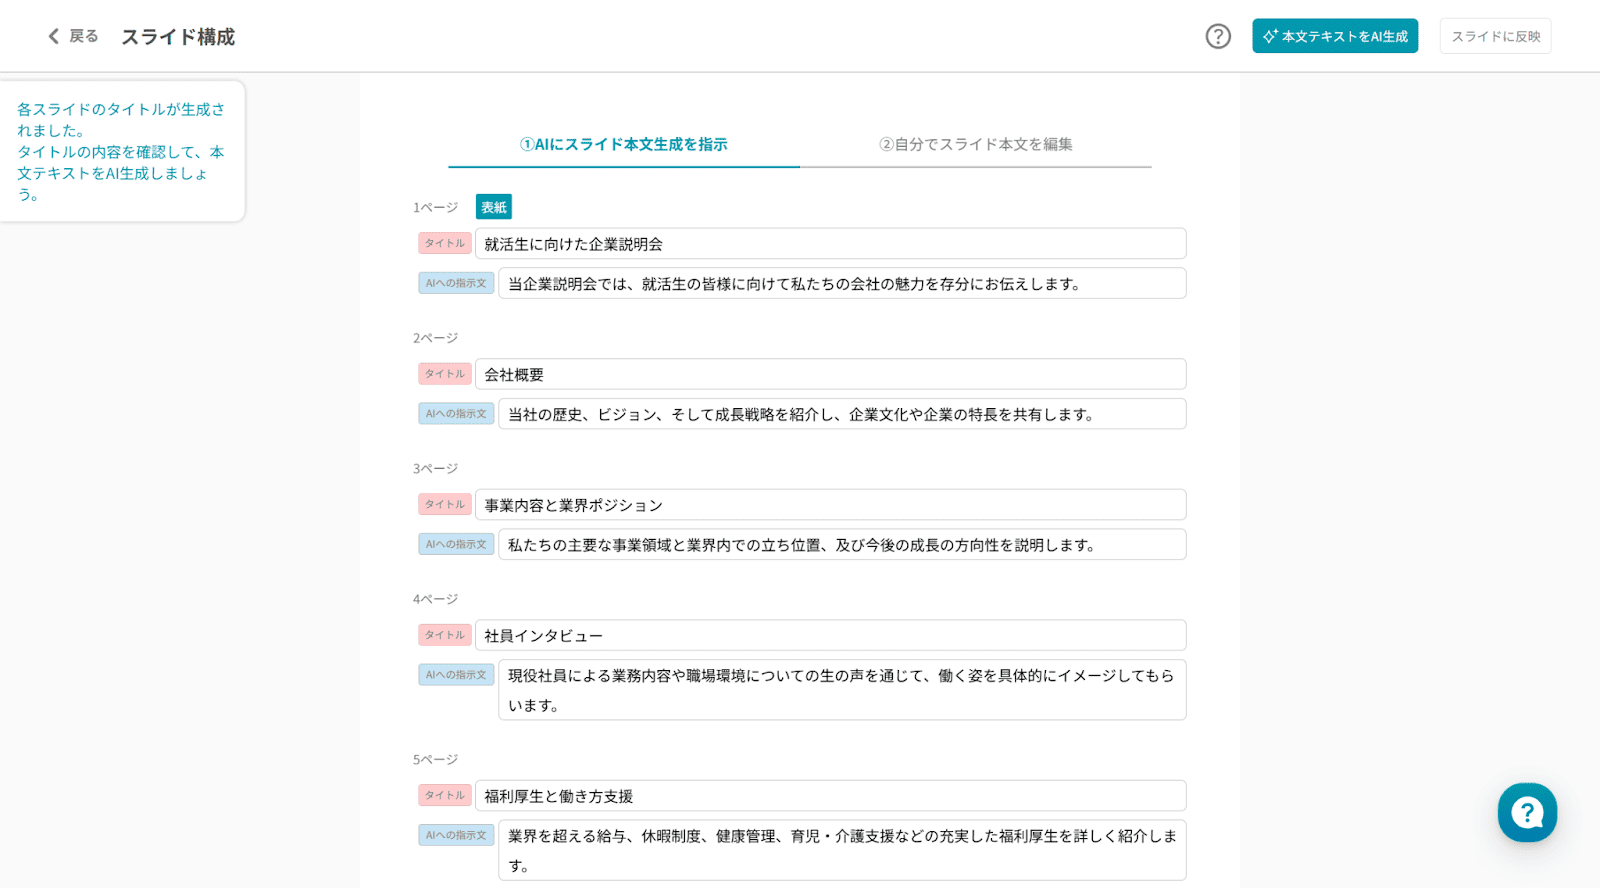This screenshot has width=1600, height=888.
Task: Click the スライドに反映 button
Action: click(1495, 36)
